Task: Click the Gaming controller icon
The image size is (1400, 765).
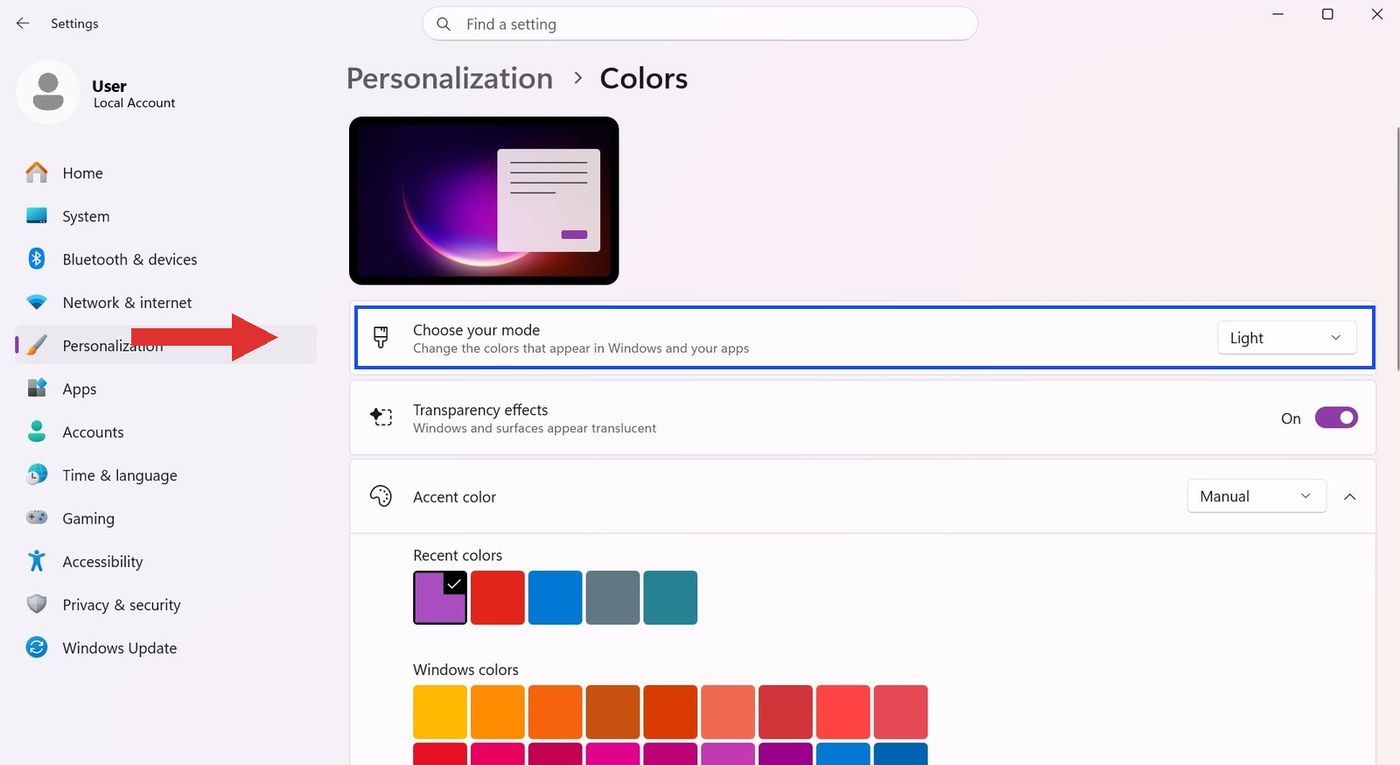Action: click(x=37, y=518)
